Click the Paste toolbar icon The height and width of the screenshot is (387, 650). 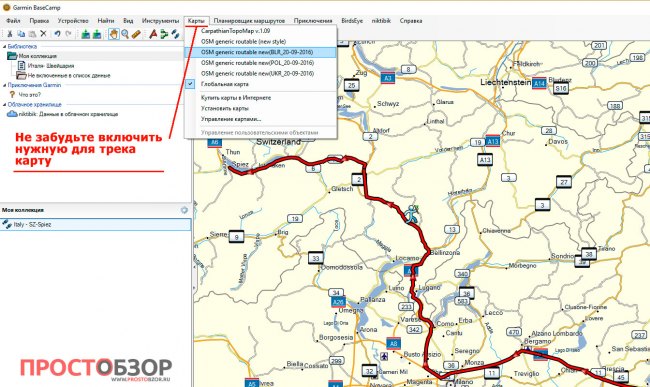click(x=32, y=34)
